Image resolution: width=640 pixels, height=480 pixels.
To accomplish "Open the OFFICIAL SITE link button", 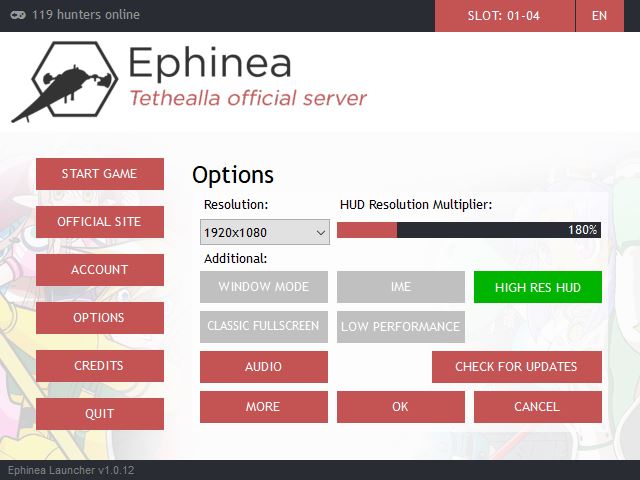I will tap(100, 222).
